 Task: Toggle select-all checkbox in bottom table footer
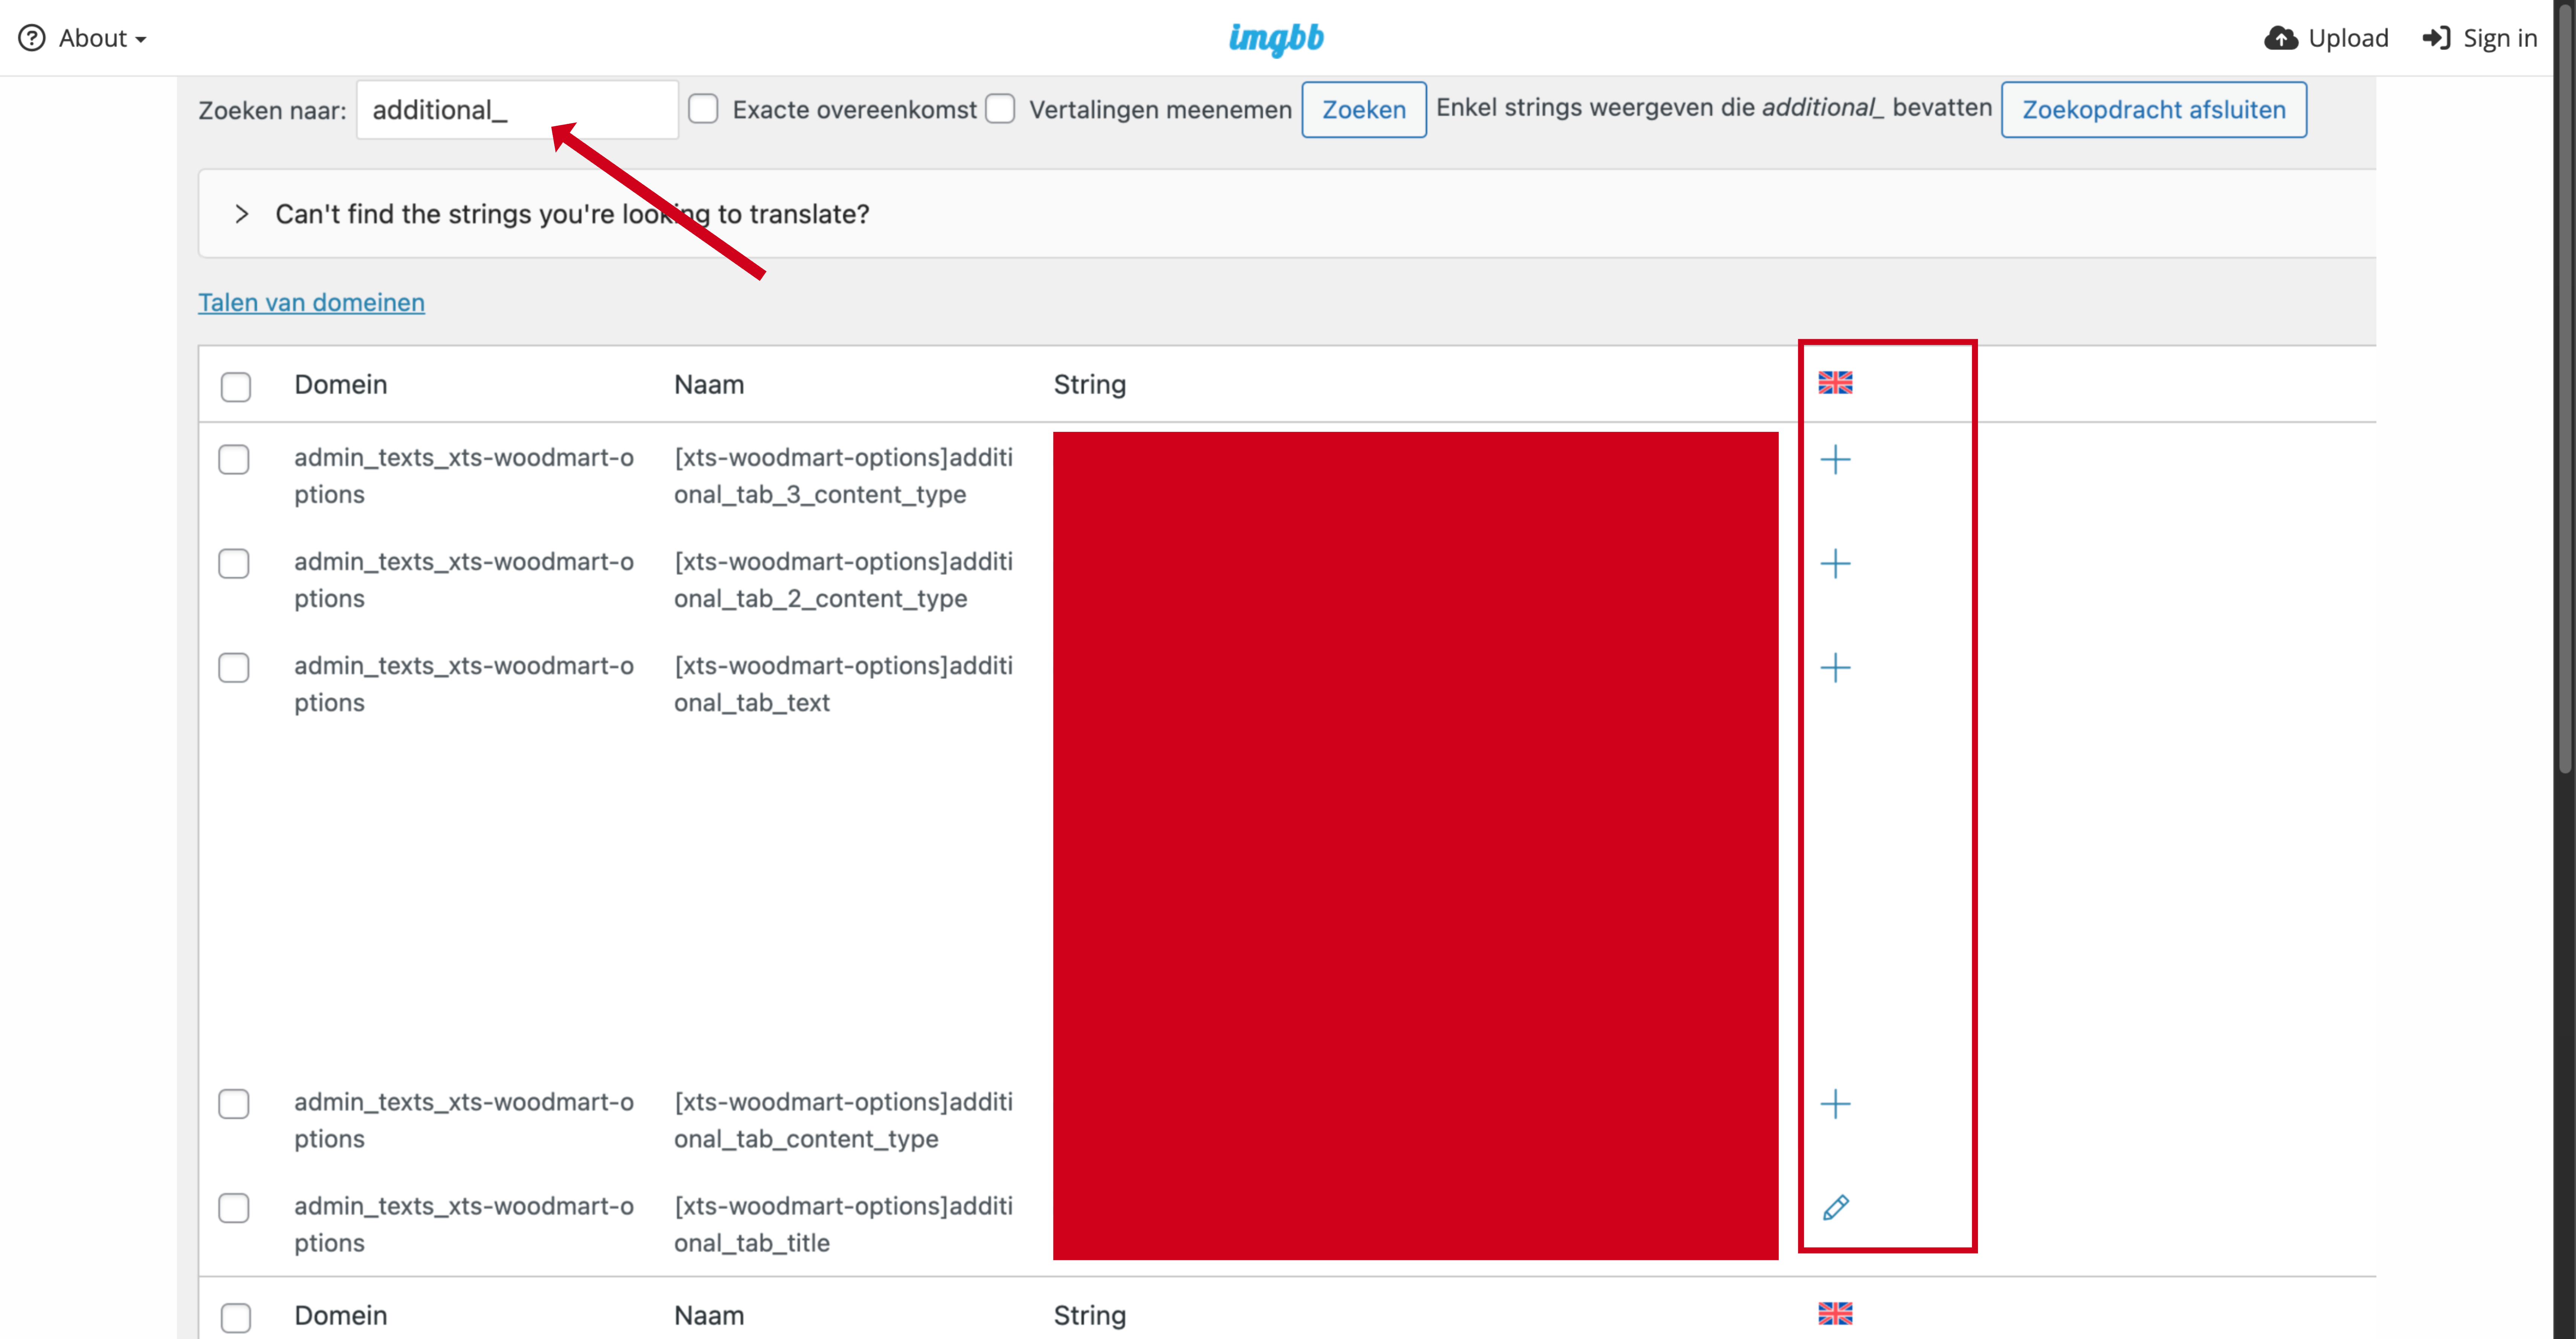(236, 1317)
